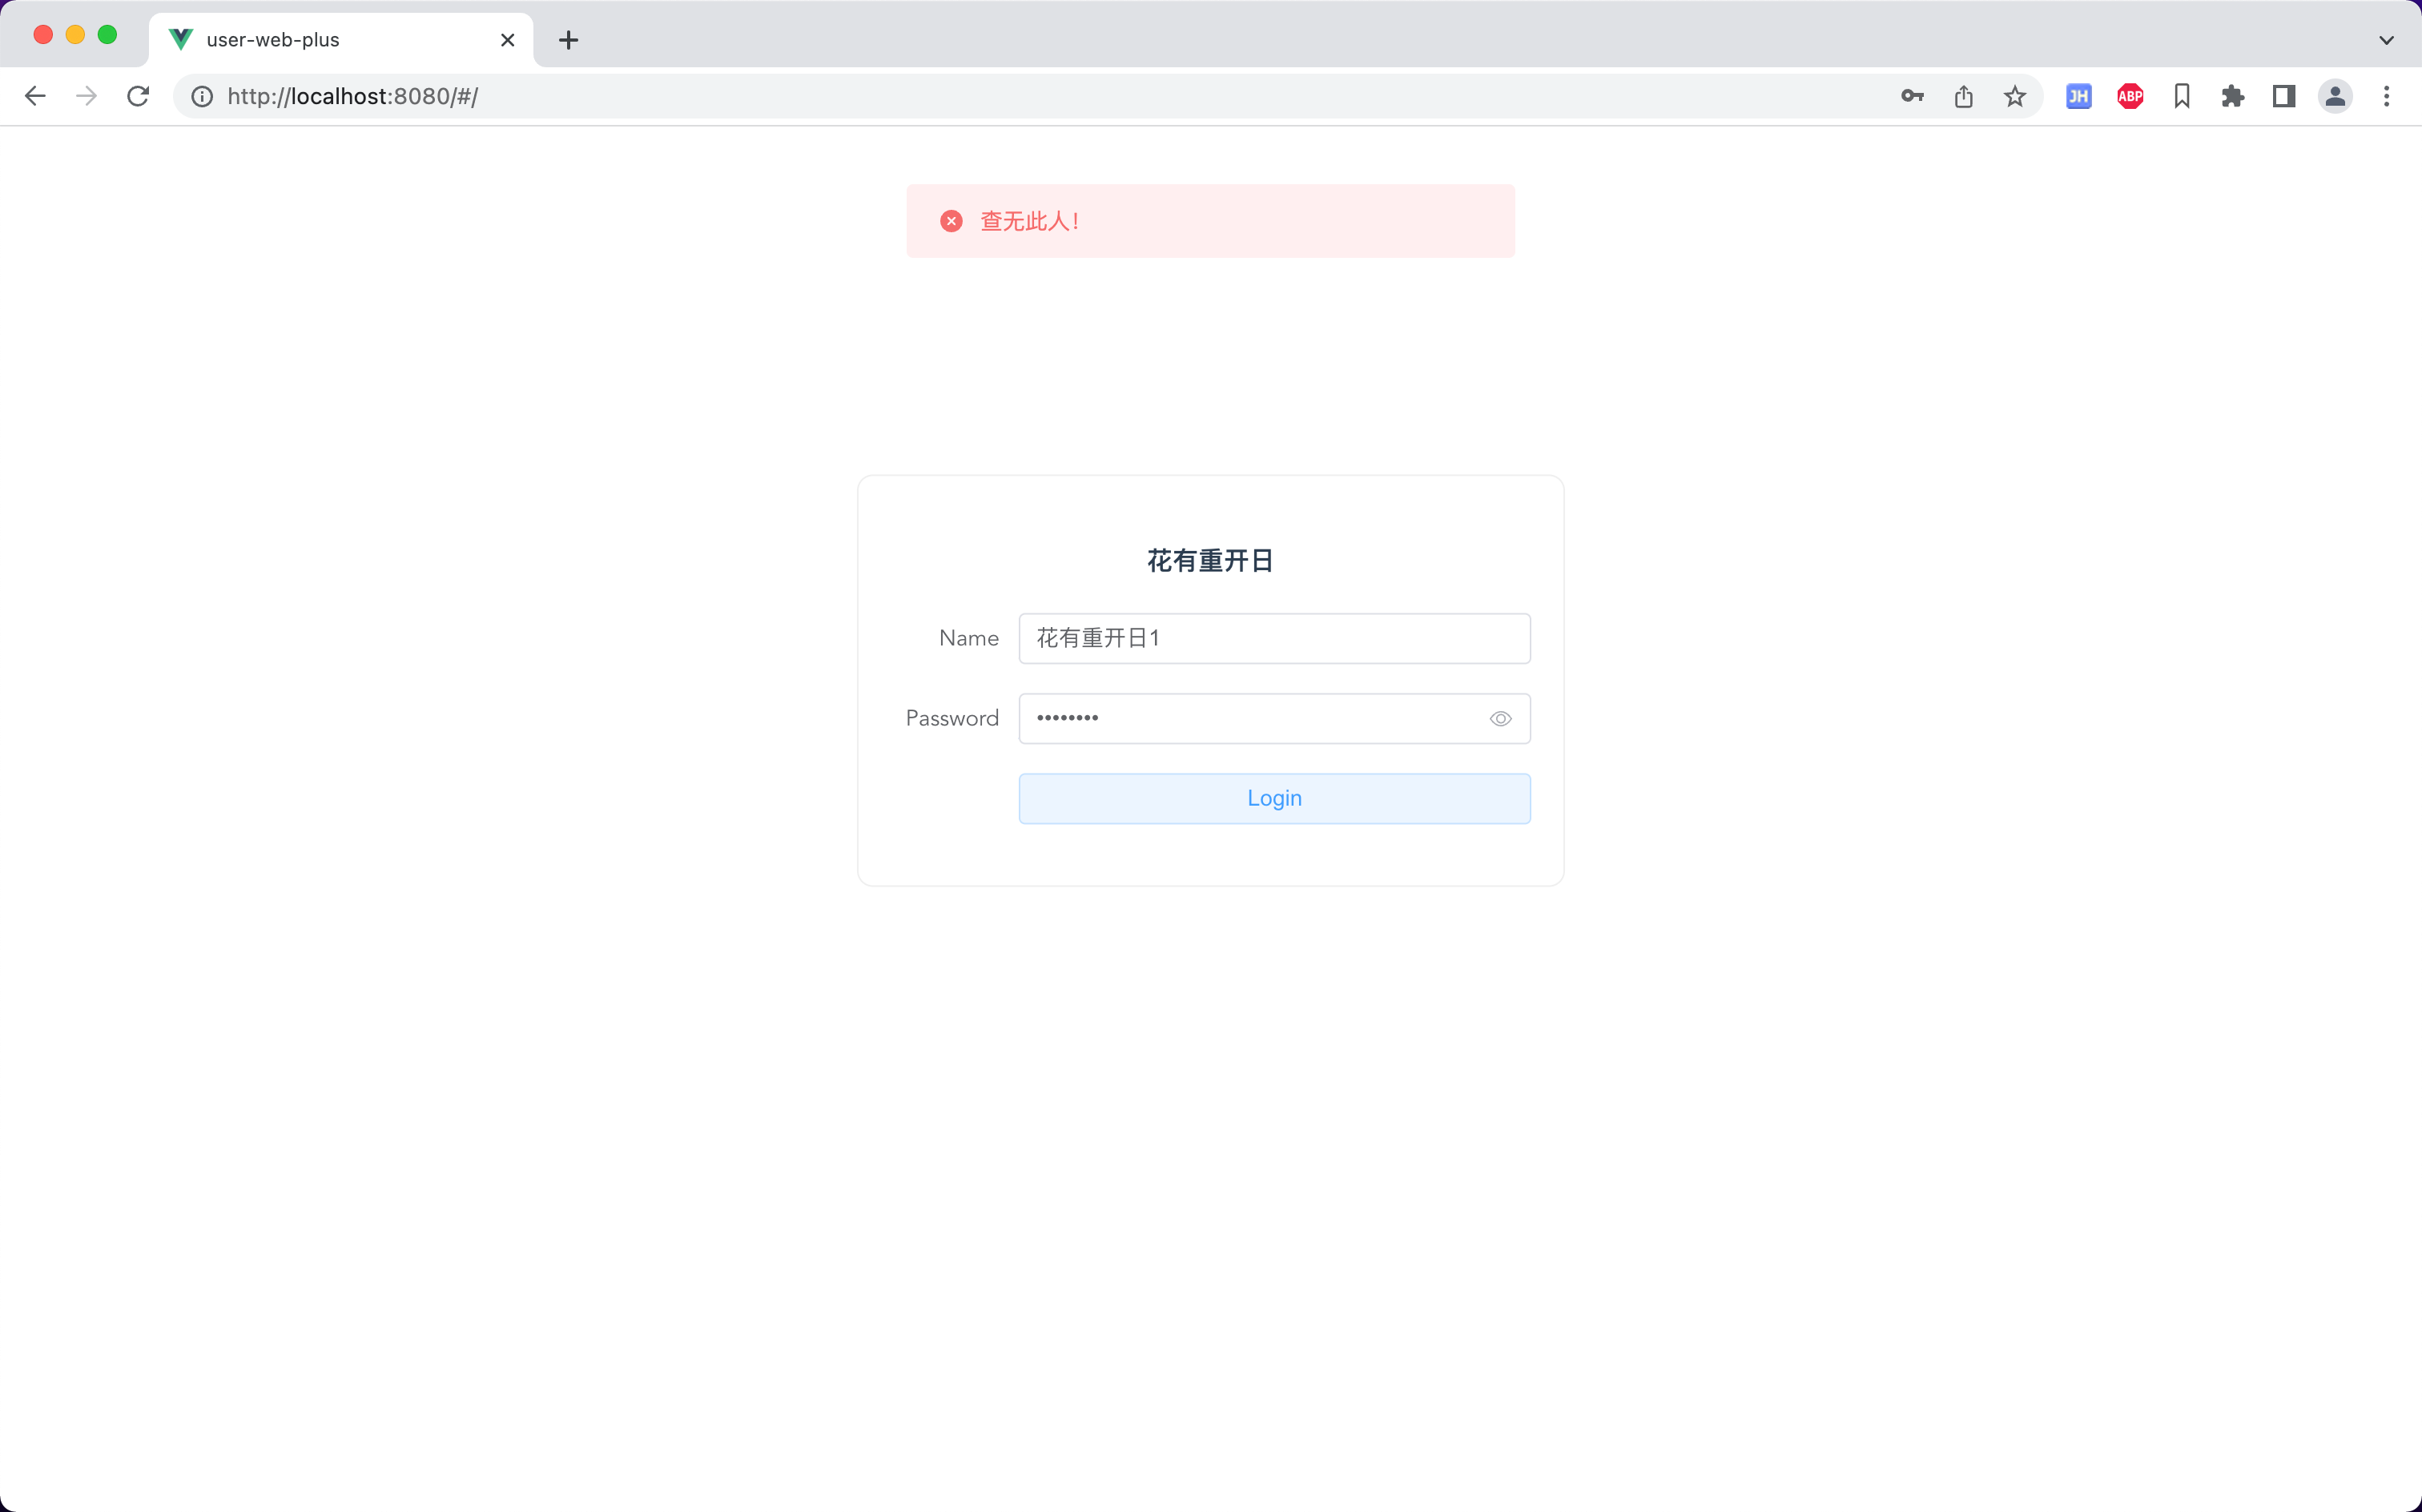Focus the Name input field
The width and height of the screenshot is (2422, 1512).
click(x=1274, y=638)
